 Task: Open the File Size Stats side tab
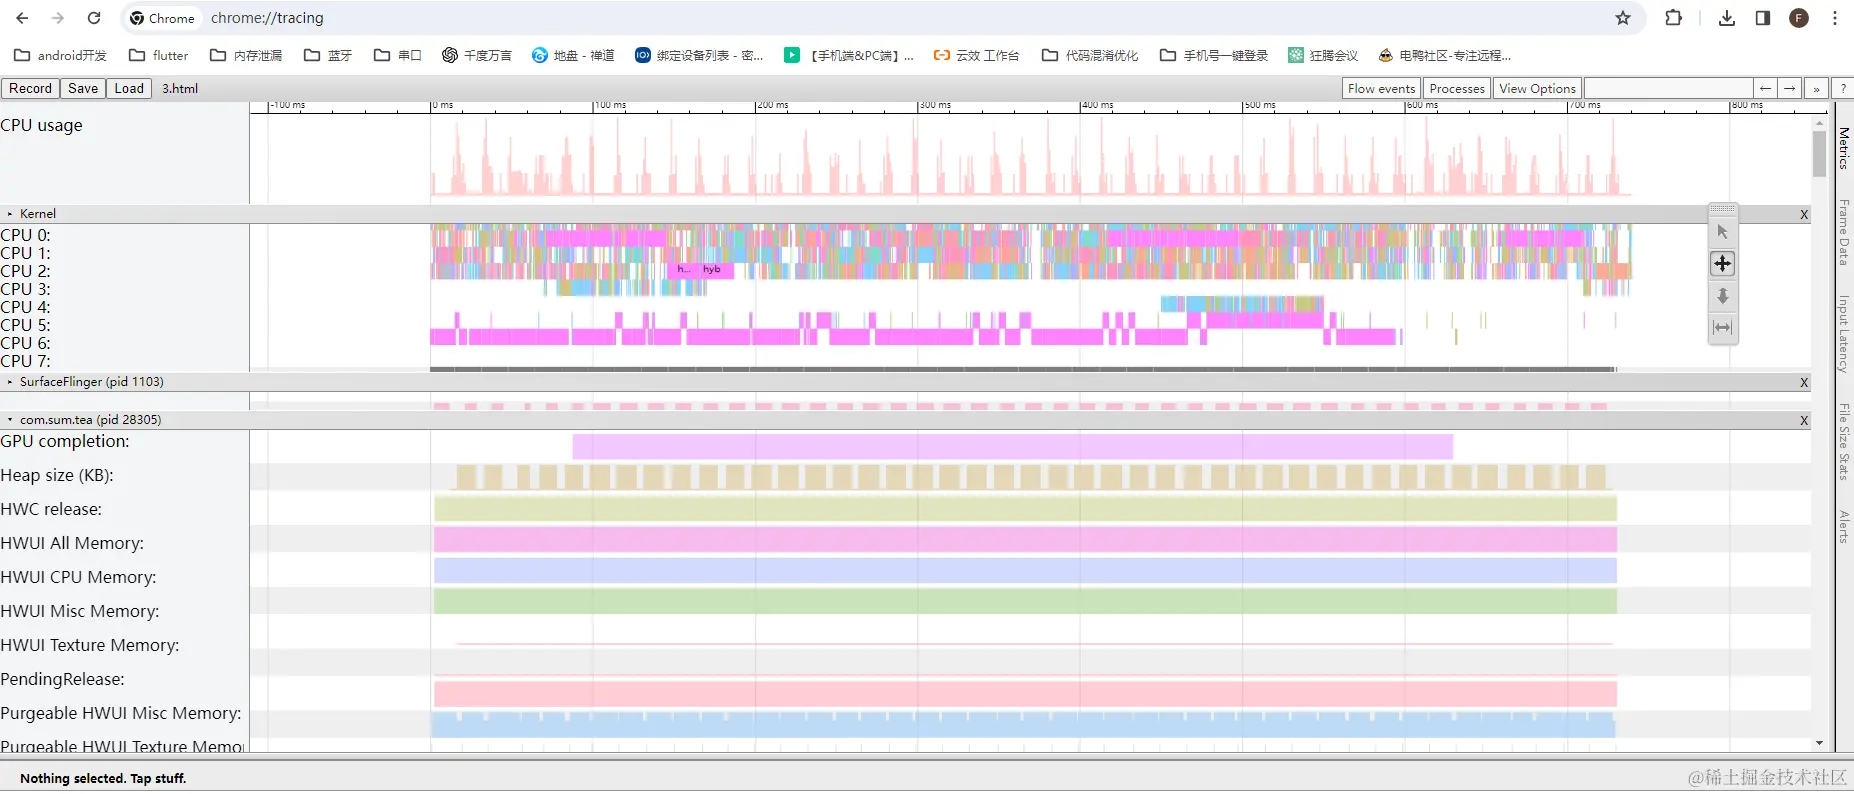click(1844, 441)
